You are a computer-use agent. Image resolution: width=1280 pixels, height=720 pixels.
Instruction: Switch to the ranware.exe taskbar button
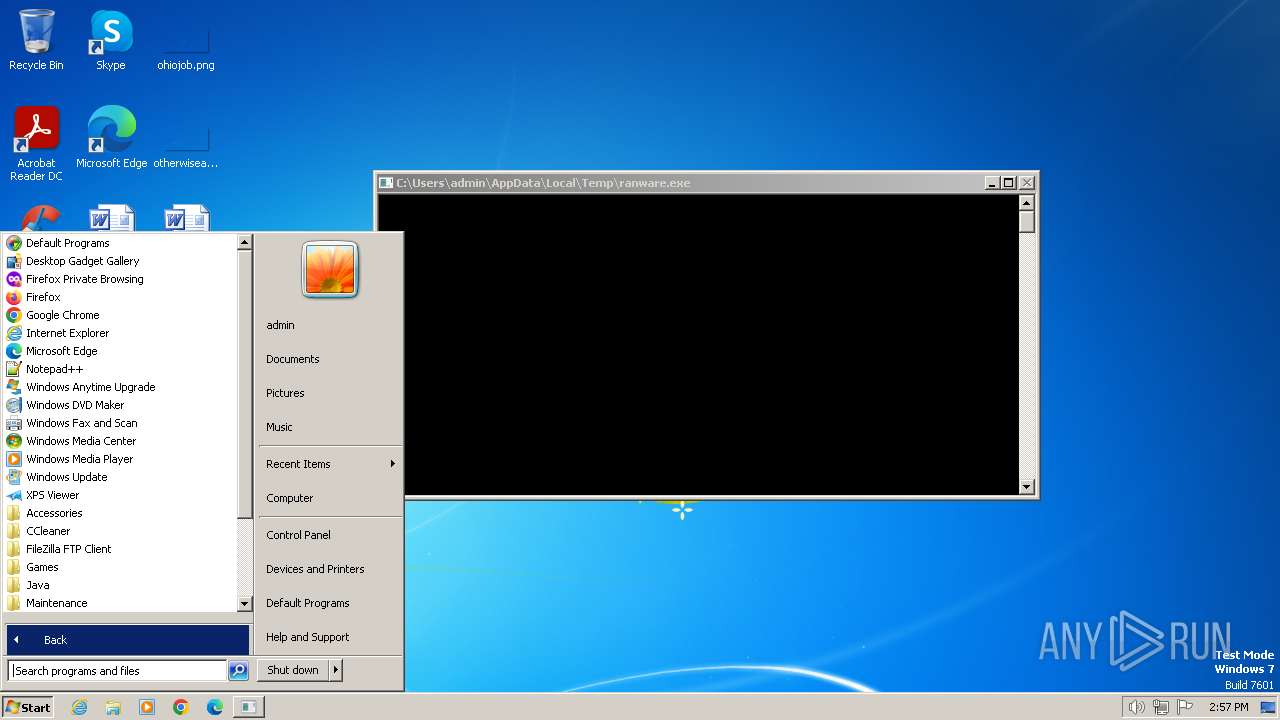pos(248,707)
